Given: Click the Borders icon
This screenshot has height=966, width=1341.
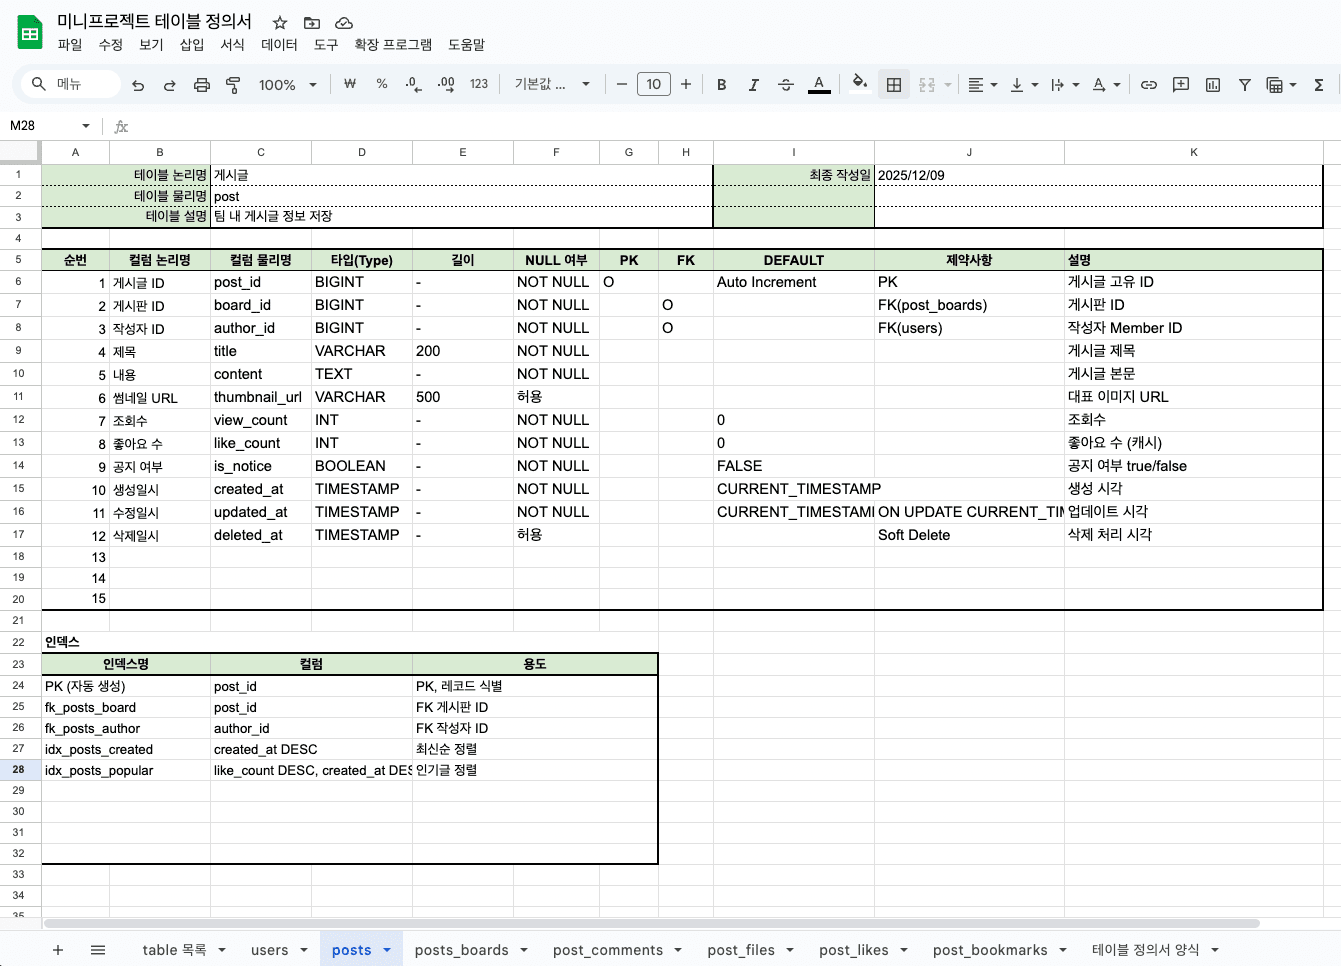Looking at the screenshot, I should [x=894, y=85].
